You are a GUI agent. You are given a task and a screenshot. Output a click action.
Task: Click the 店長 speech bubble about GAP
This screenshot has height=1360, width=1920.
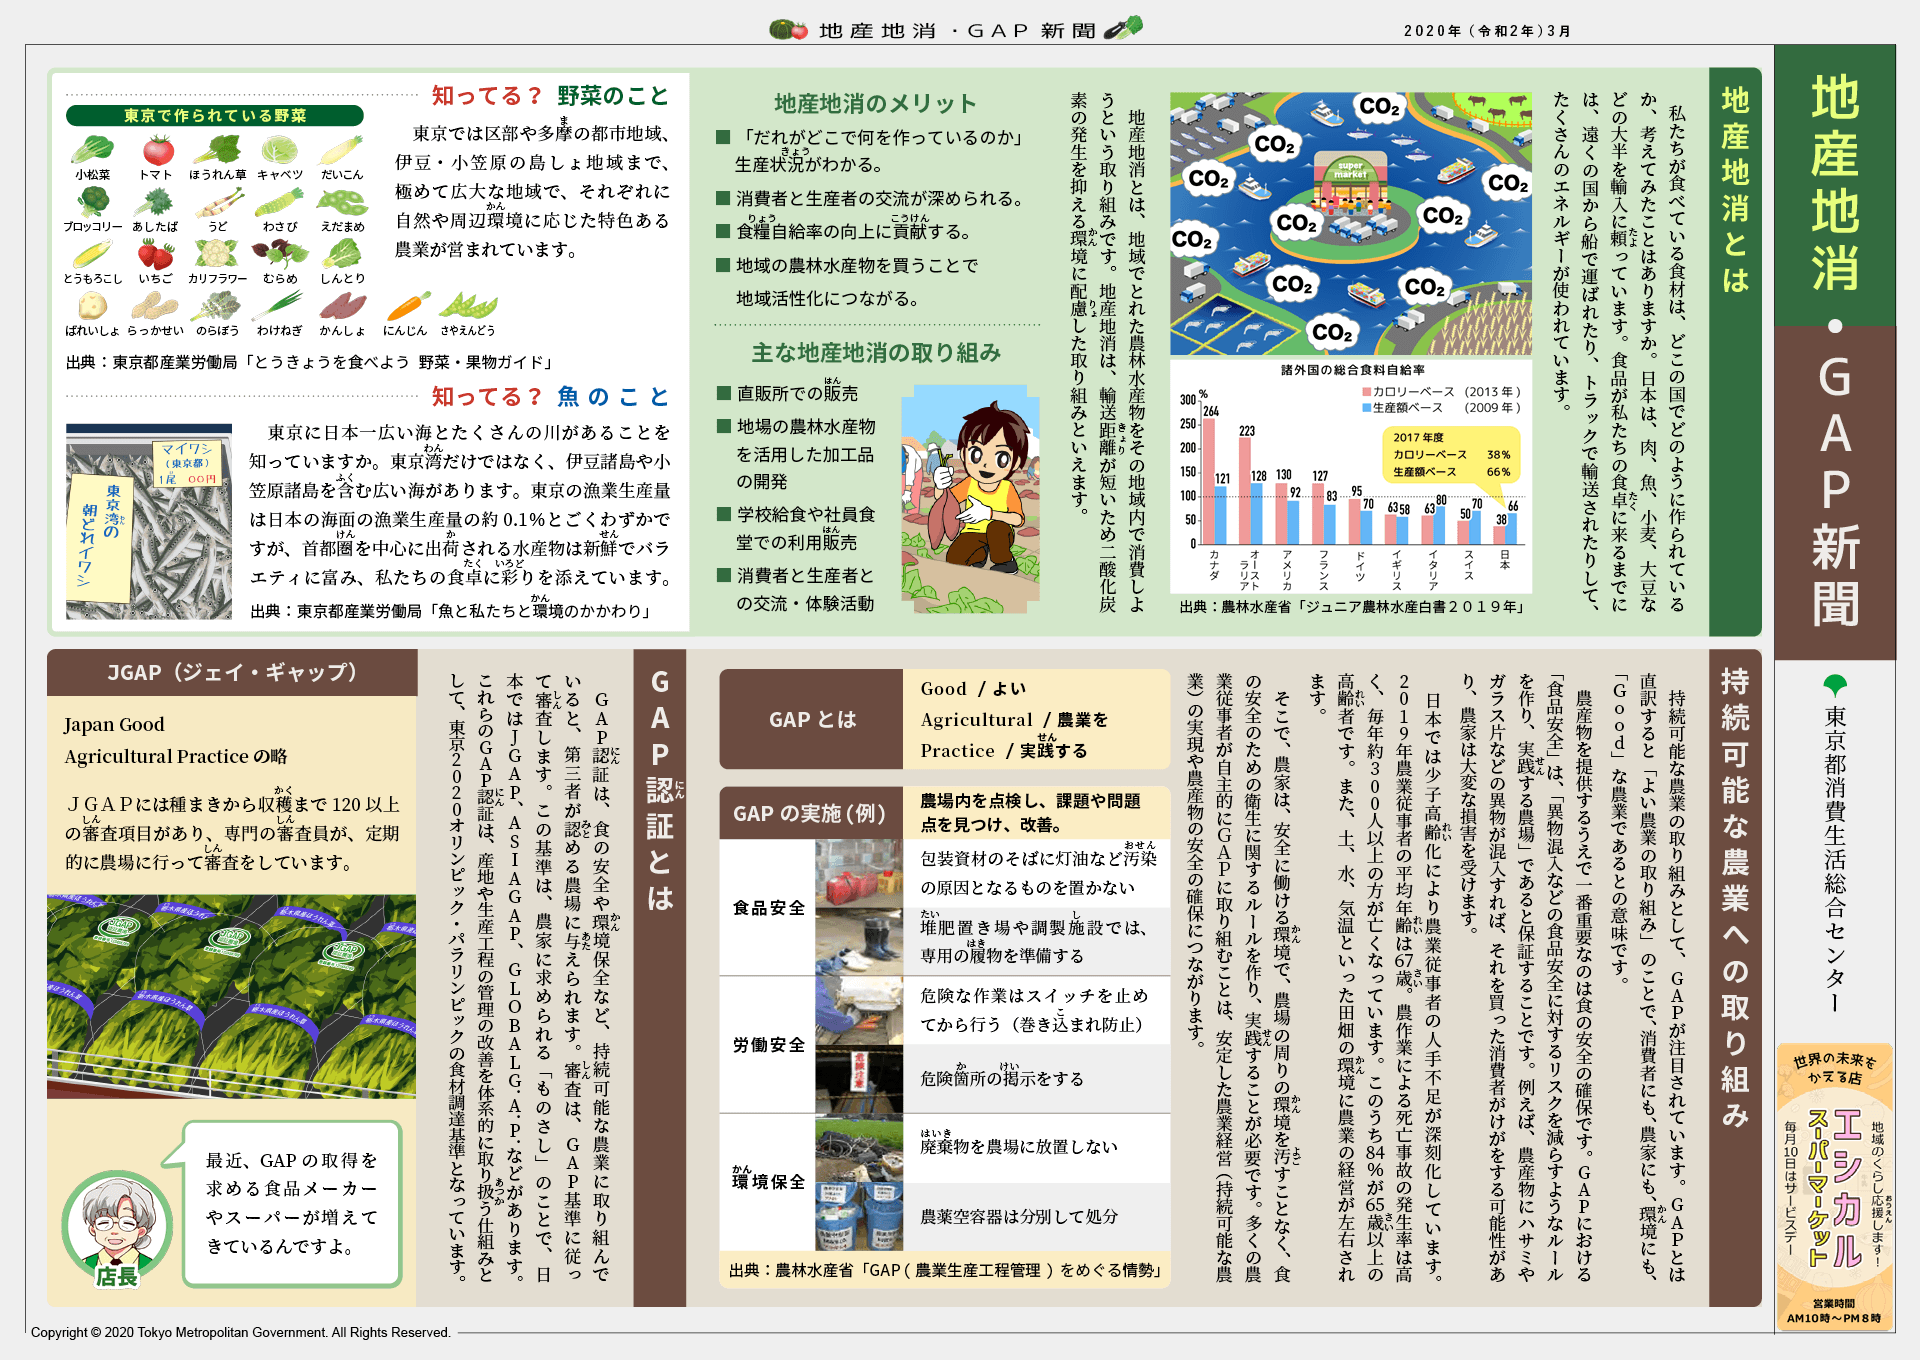292,1203
